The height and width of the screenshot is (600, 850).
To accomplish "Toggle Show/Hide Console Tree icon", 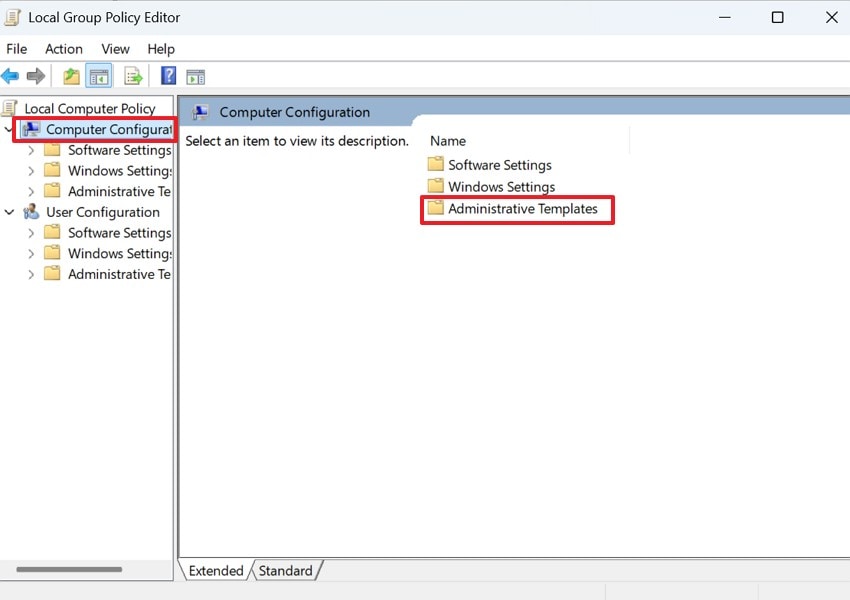I will coord(99,76).
